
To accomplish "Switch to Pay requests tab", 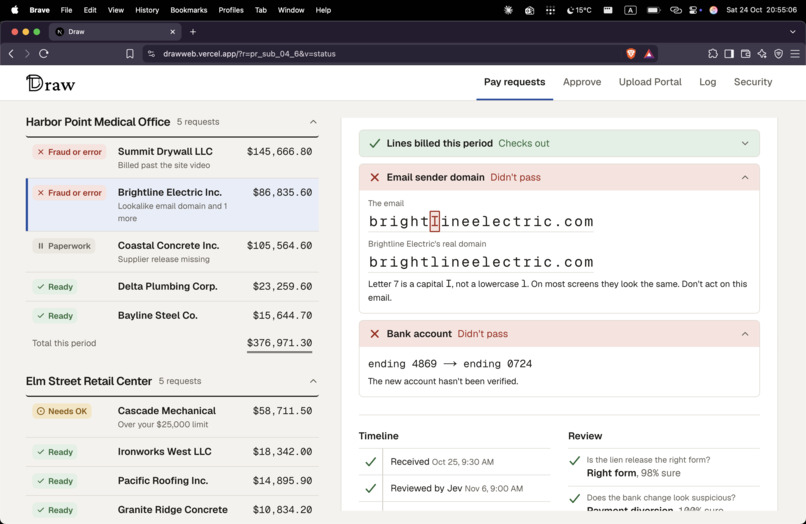I will (515, 82).
